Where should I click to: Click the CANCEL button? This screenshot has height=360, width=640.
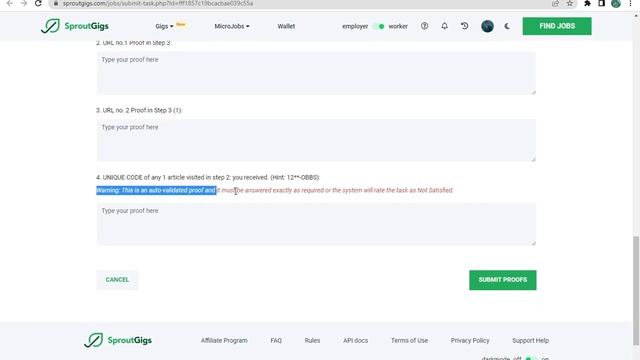point(117,280)
